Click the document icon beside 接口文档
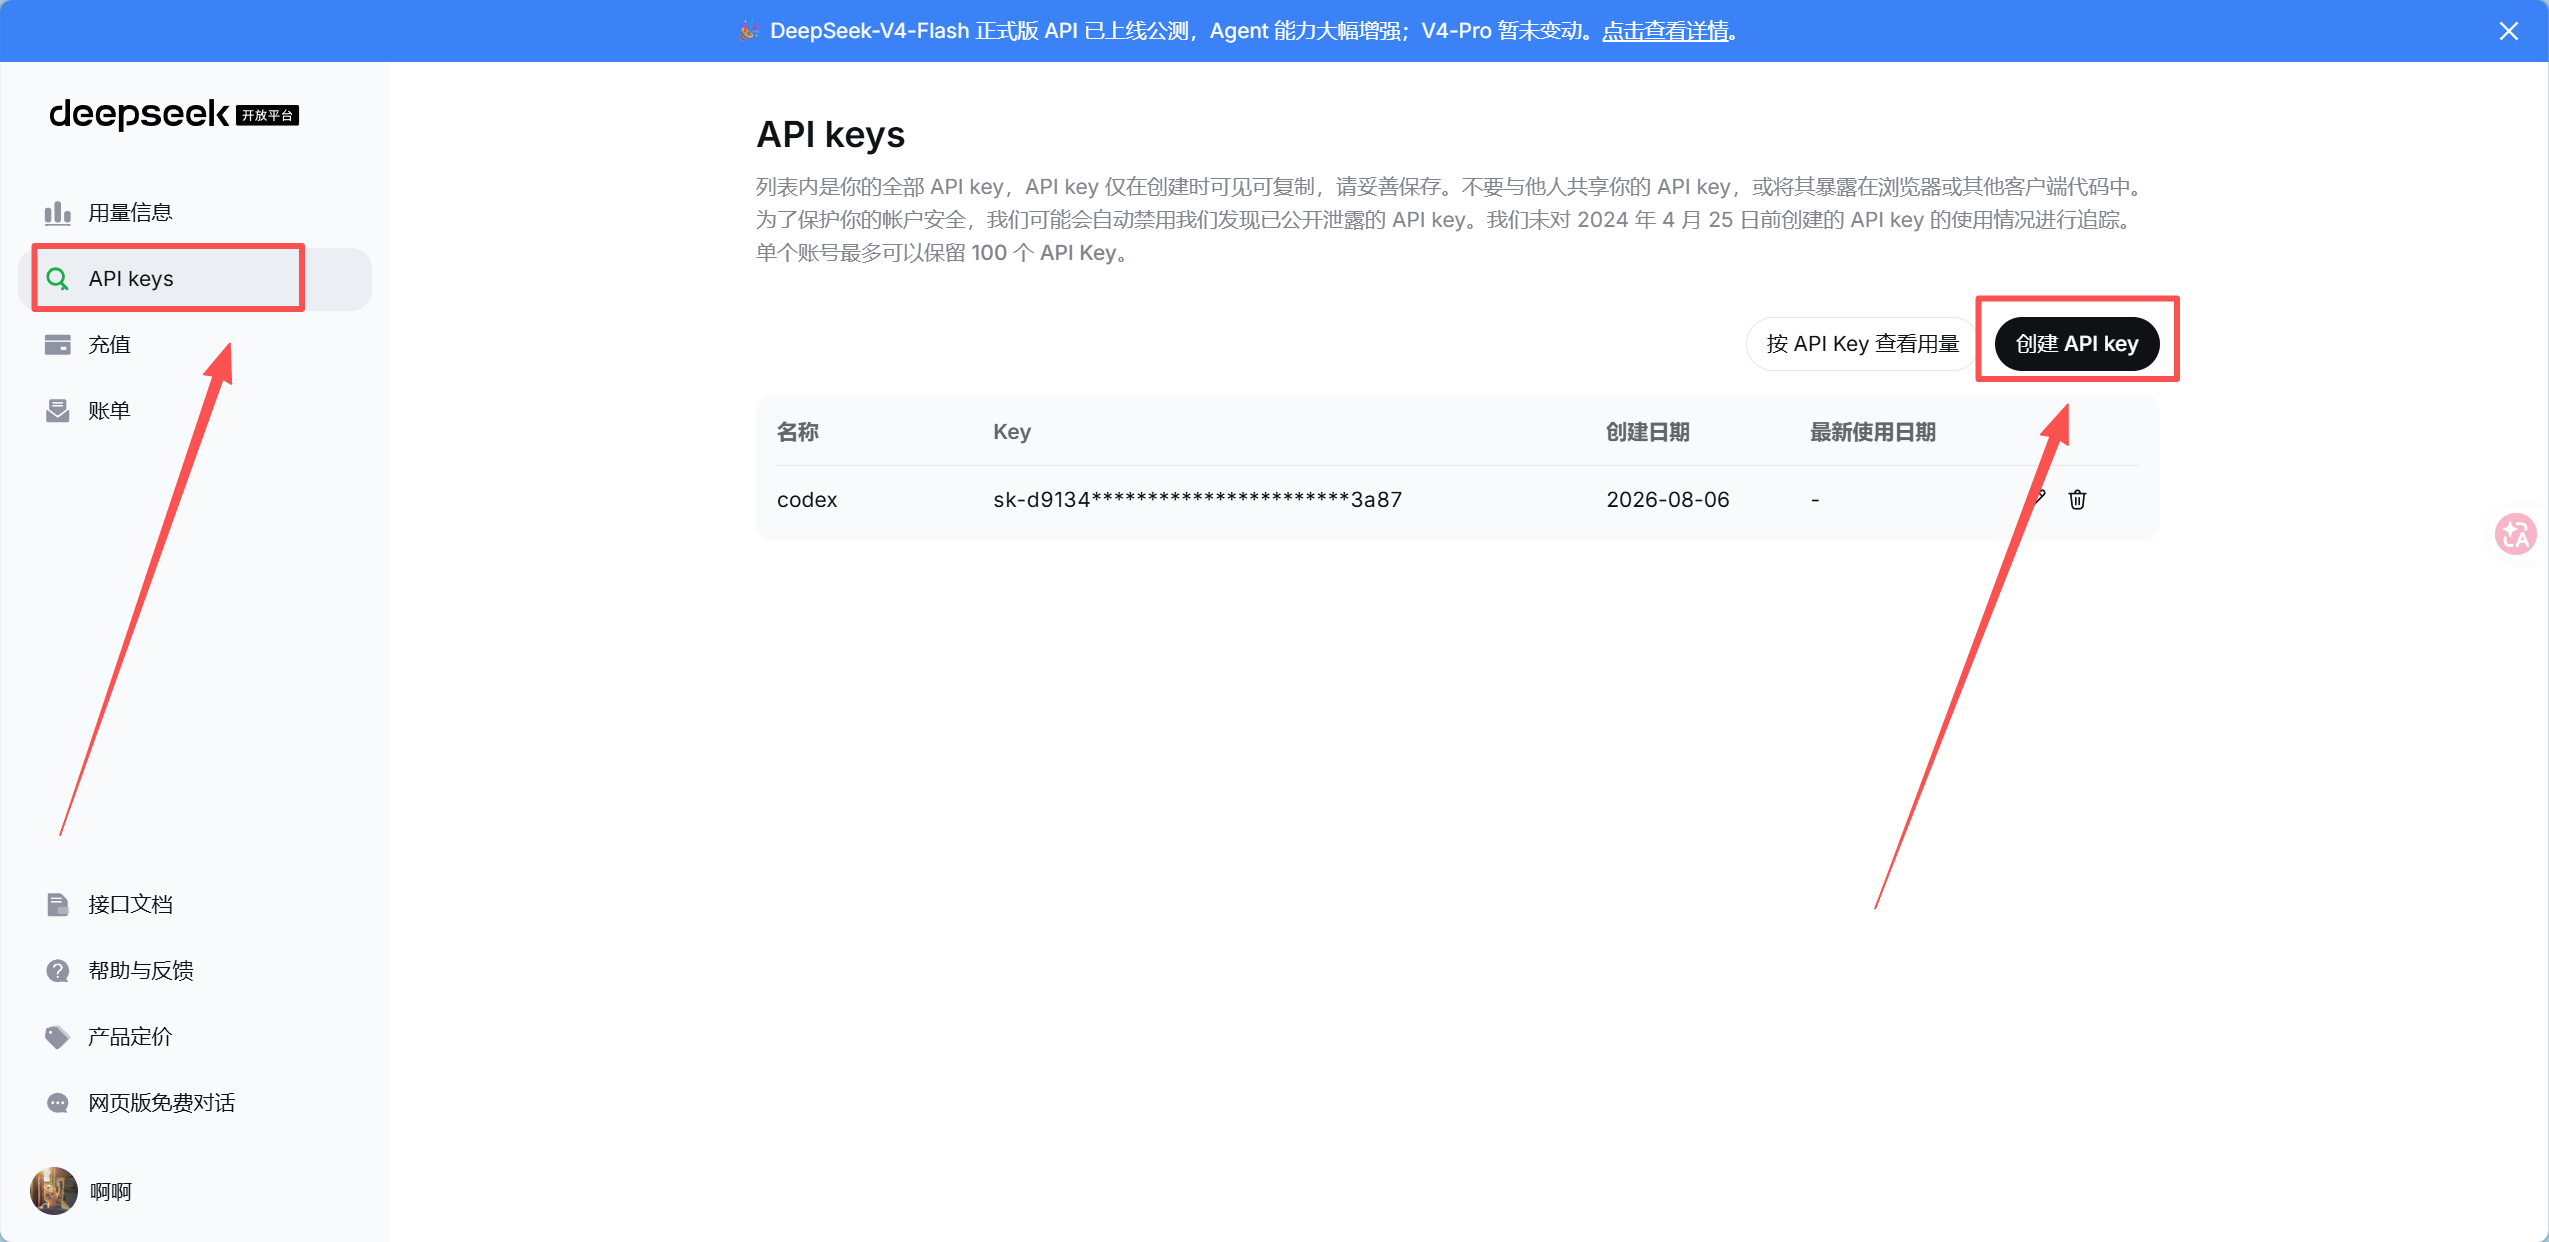 click(x=58, y=905)
